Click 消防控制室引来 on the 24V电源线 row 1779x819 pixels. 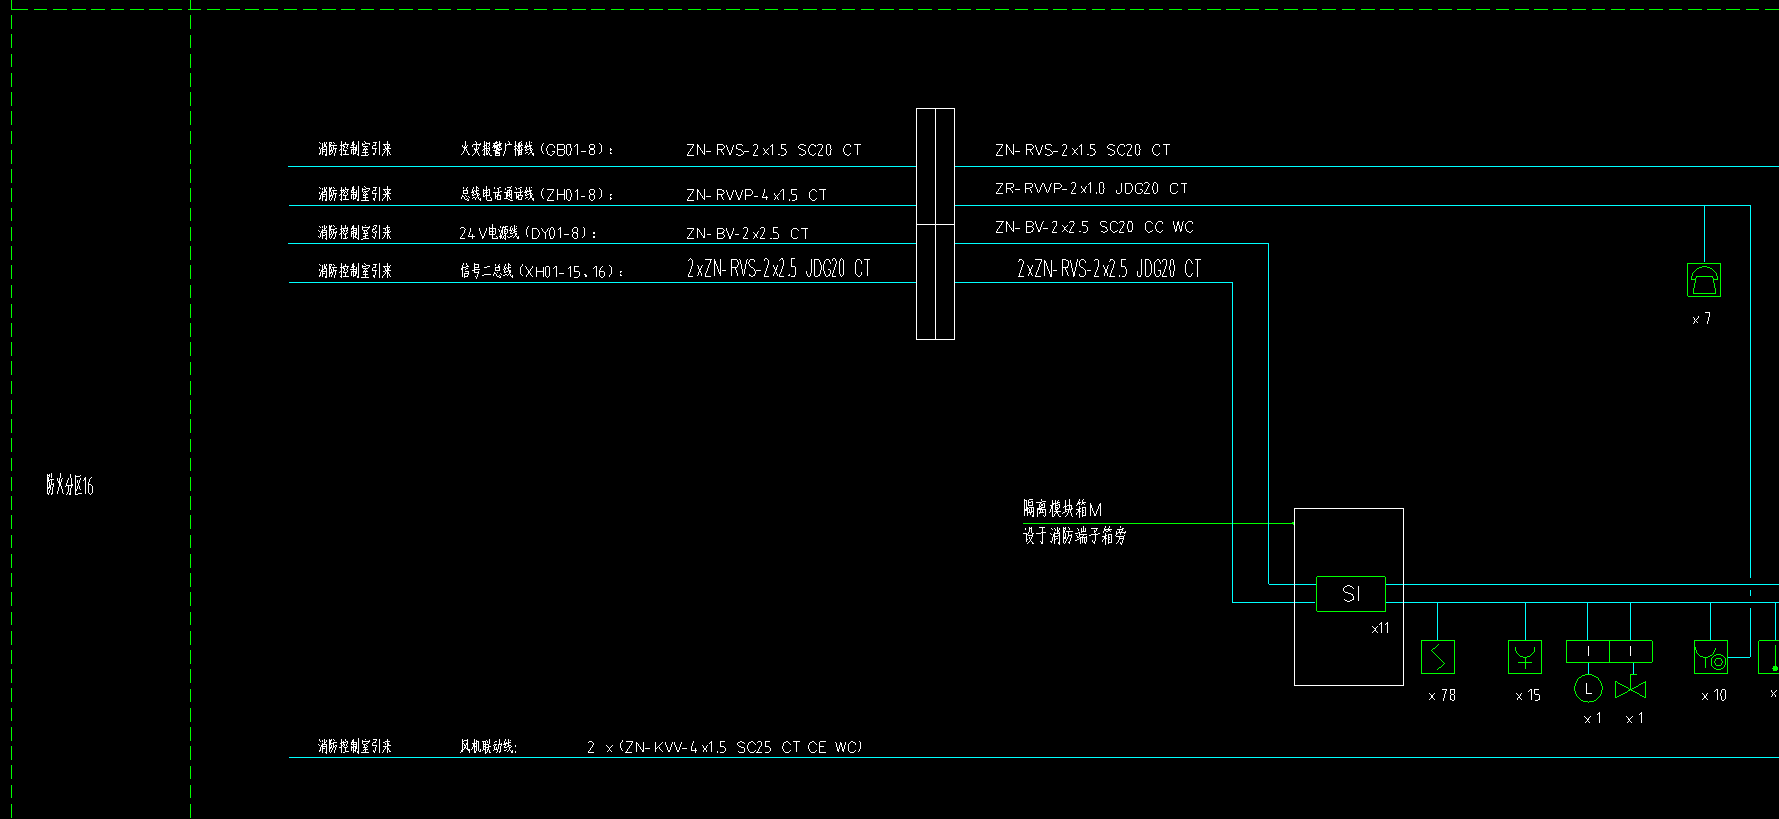click(x=355, y=232)
